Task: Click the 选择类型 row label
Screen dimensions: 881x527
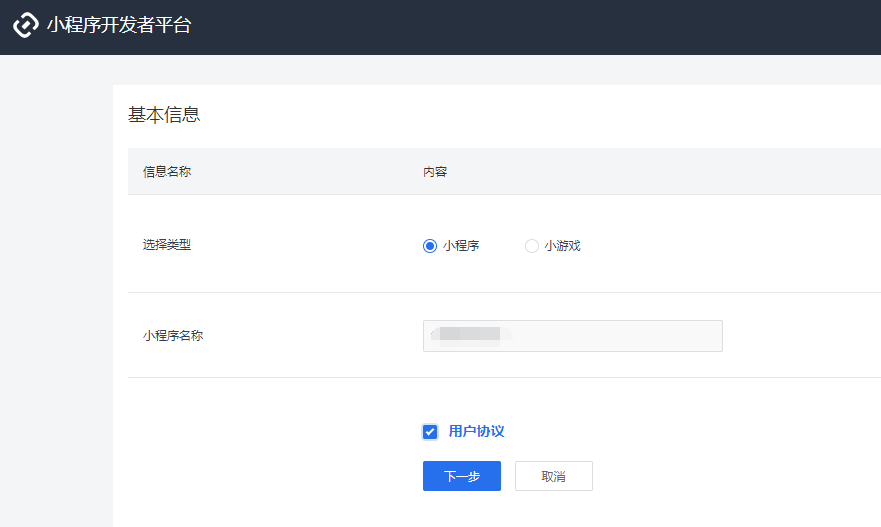Action: click(167, 245)
